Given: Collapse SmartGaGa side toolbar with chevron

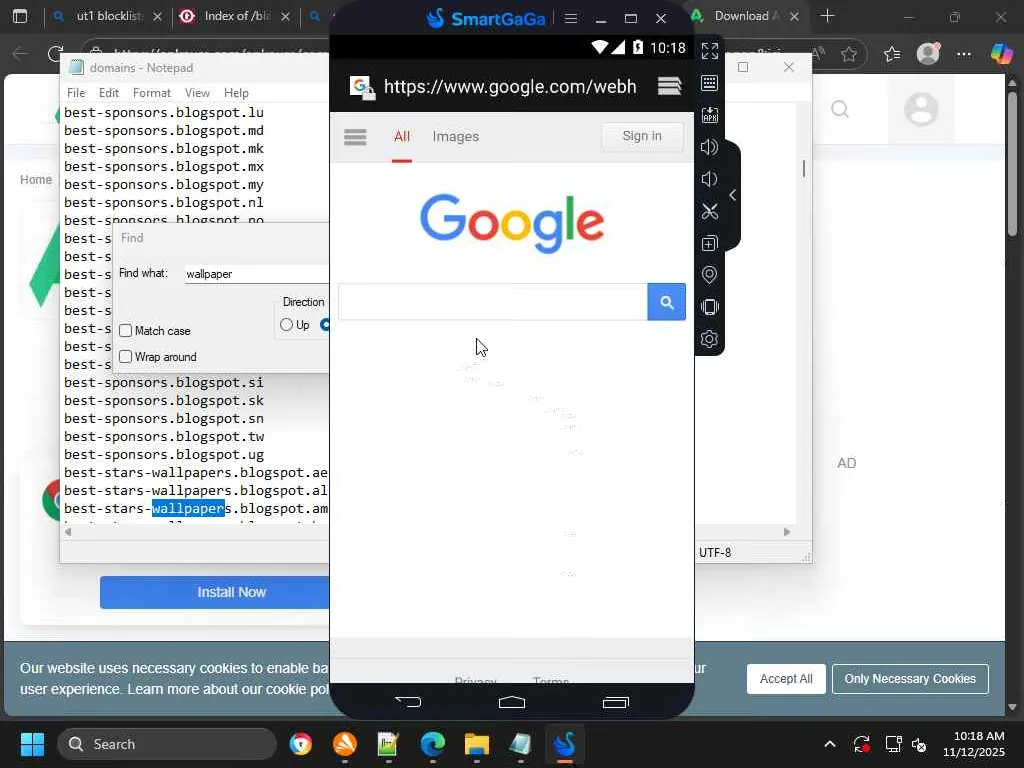Looking at the screenshot, I should 733,195.
